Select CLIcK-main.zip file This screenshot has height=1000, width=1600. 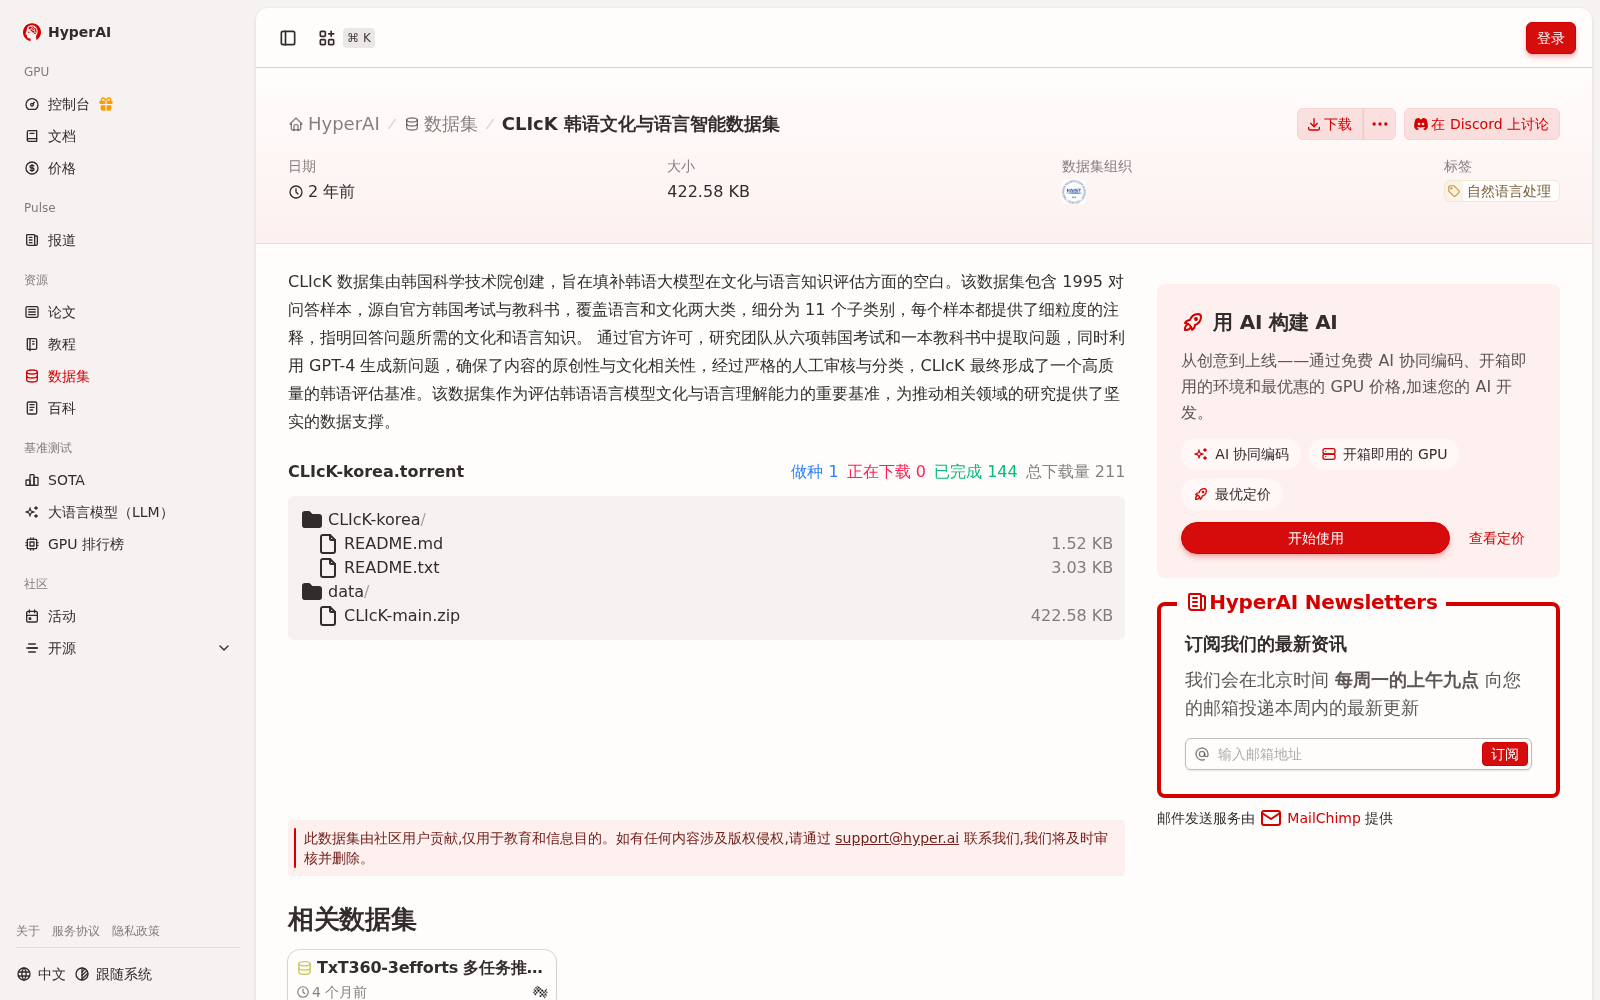(x=706, y=615)
